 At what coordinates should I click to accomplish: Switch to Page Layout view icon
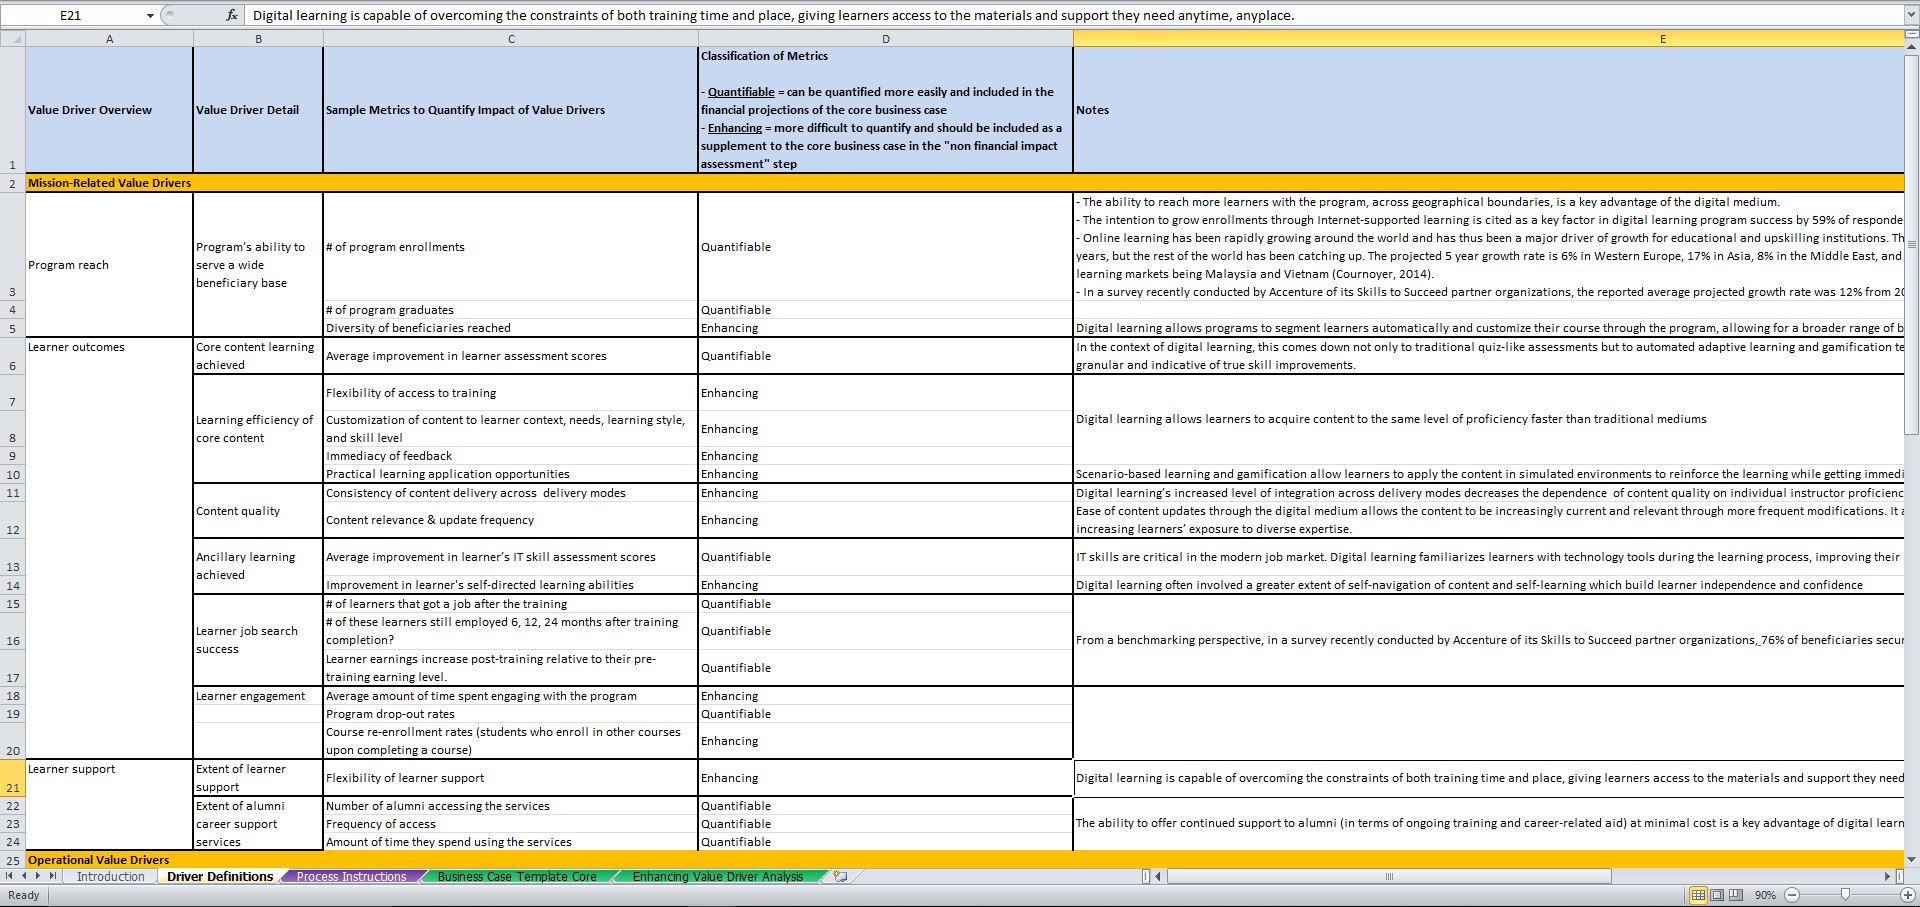(x=1717, y=895)
